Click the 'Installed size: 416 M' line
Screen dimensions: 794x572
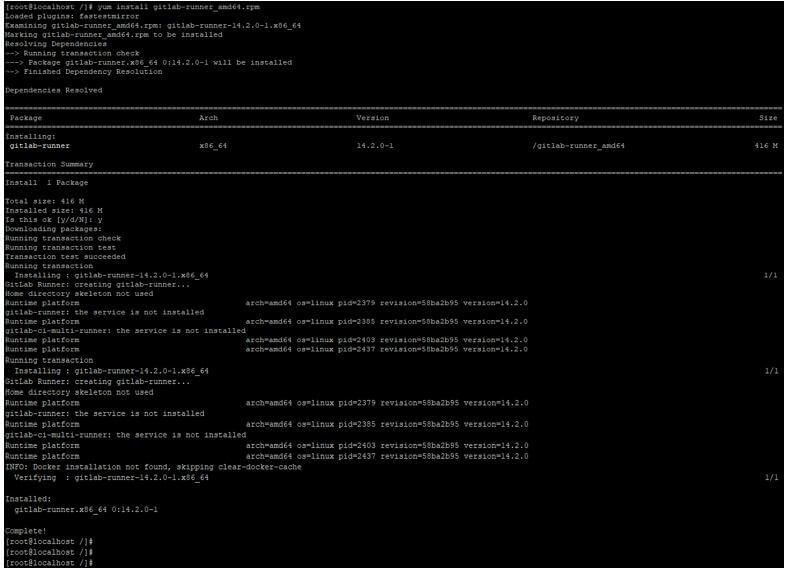coord(54,211)
